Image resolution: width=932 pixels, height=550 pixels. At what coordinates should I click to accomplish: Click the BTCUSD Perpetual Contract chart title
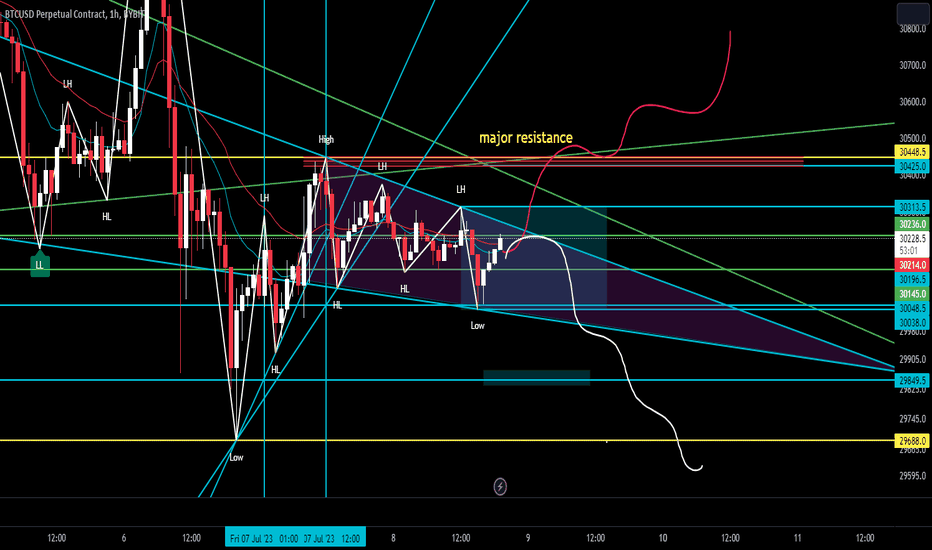pos(73,14)
